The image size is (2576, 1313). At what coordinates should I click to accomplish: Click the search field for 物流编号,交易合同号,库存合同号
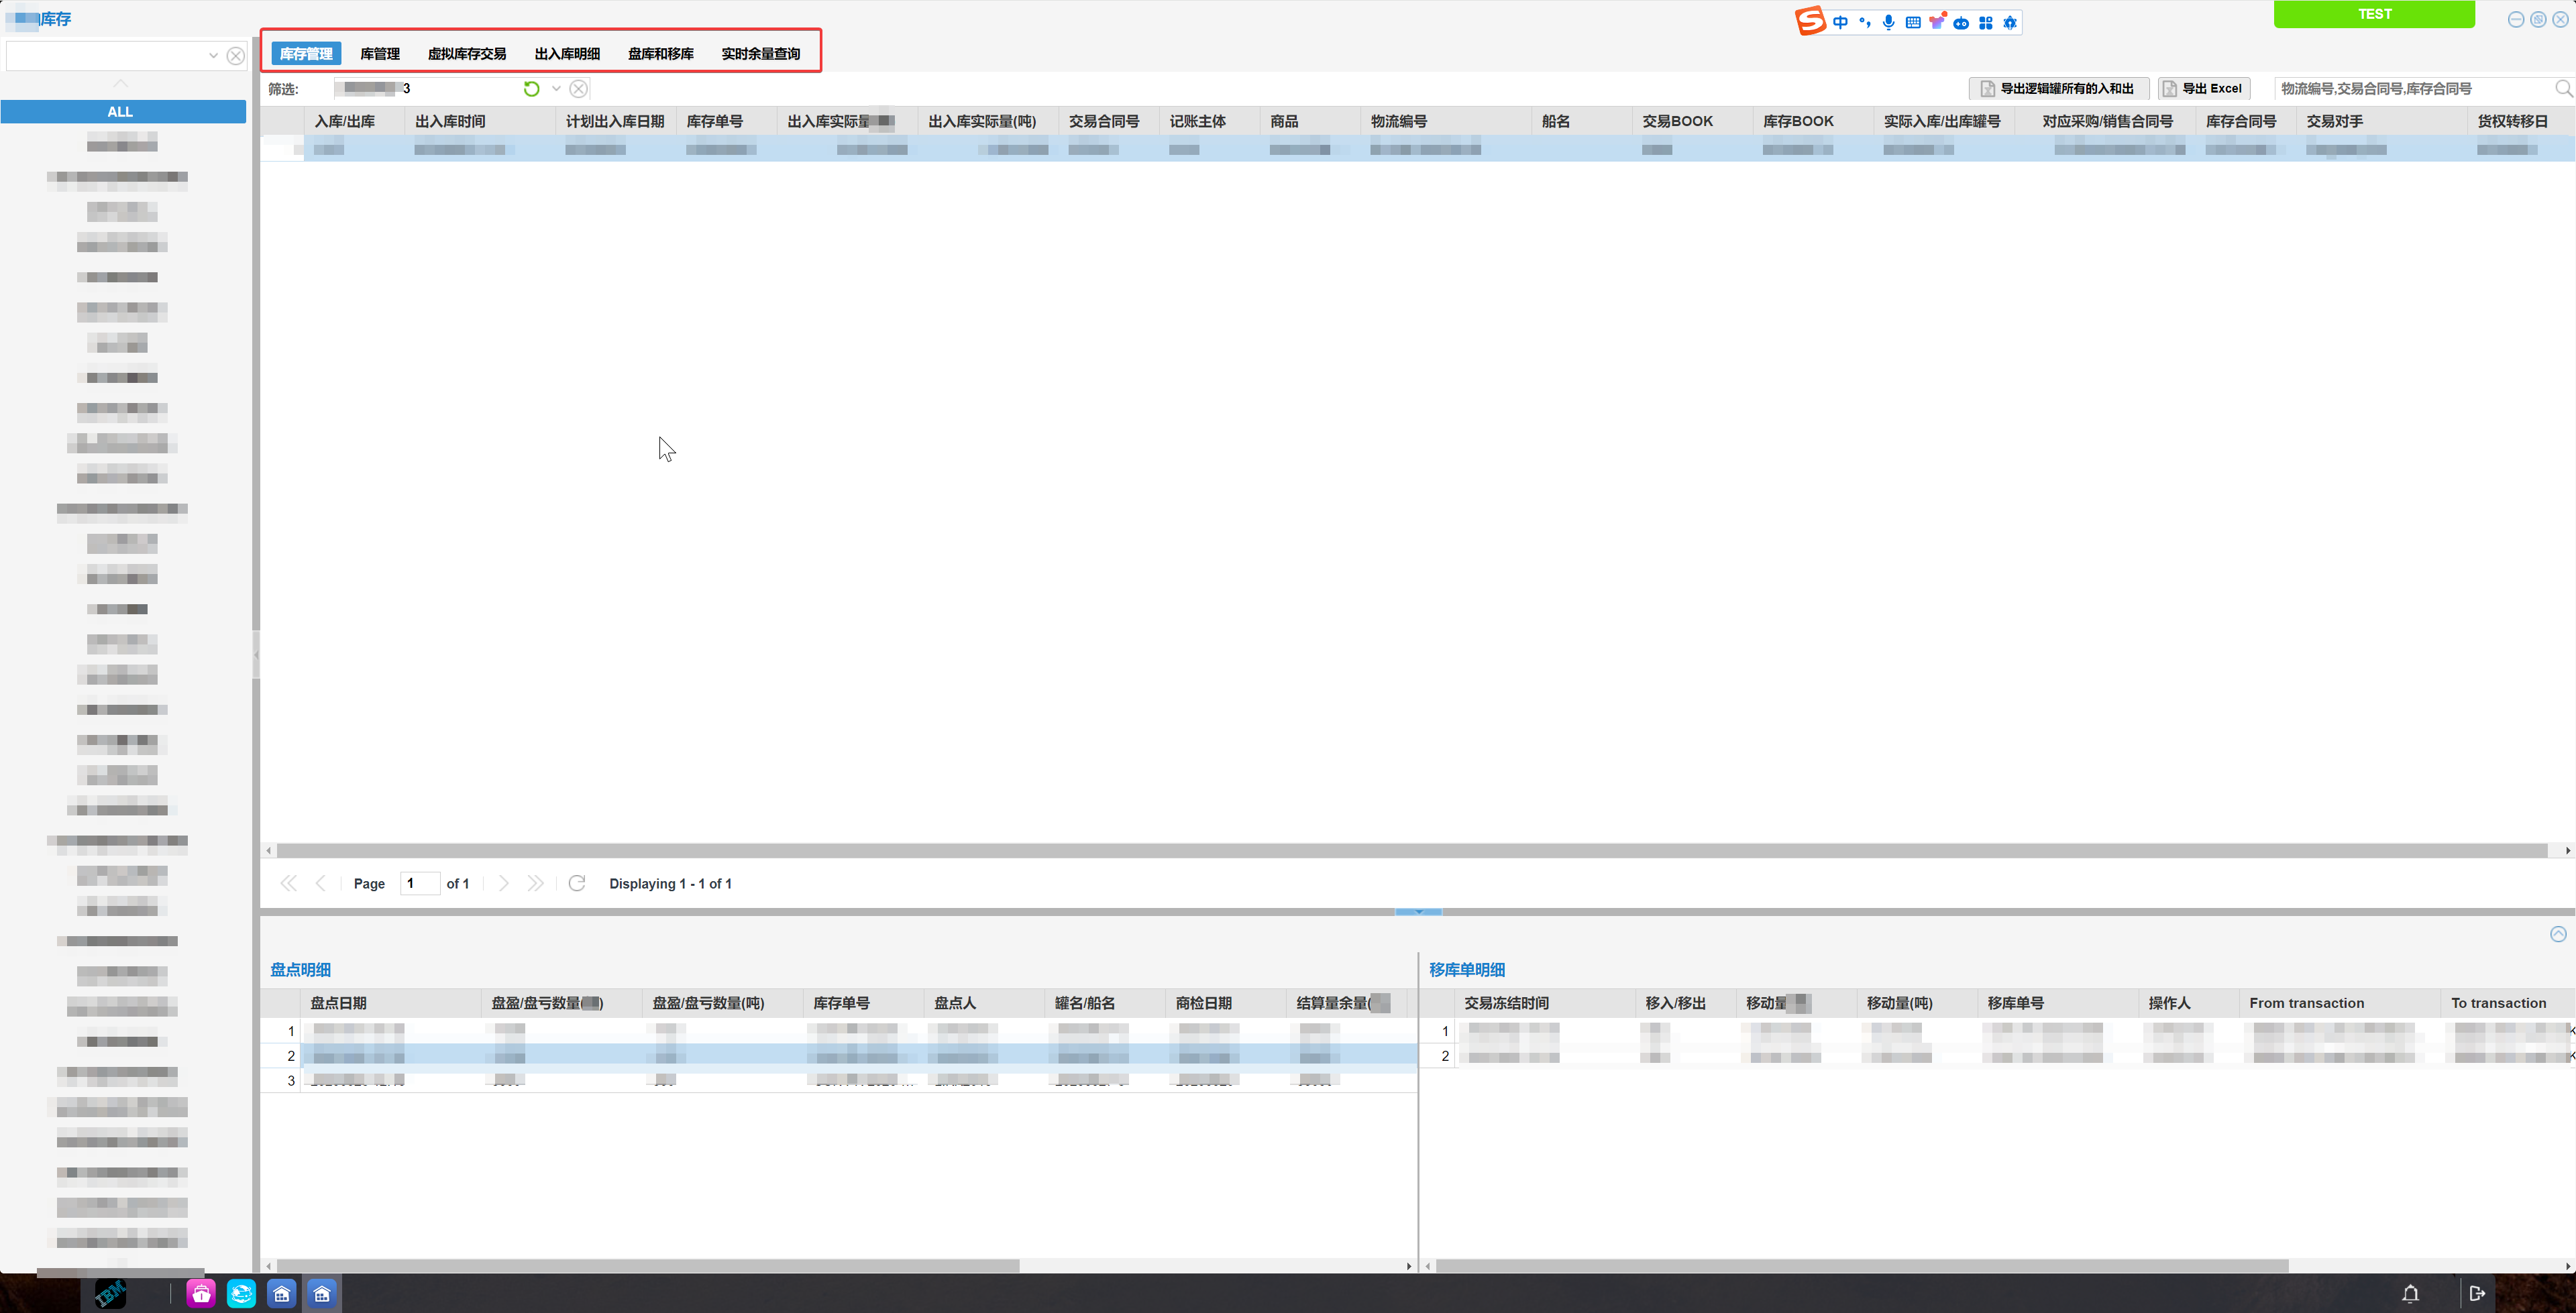(2413, 89)
